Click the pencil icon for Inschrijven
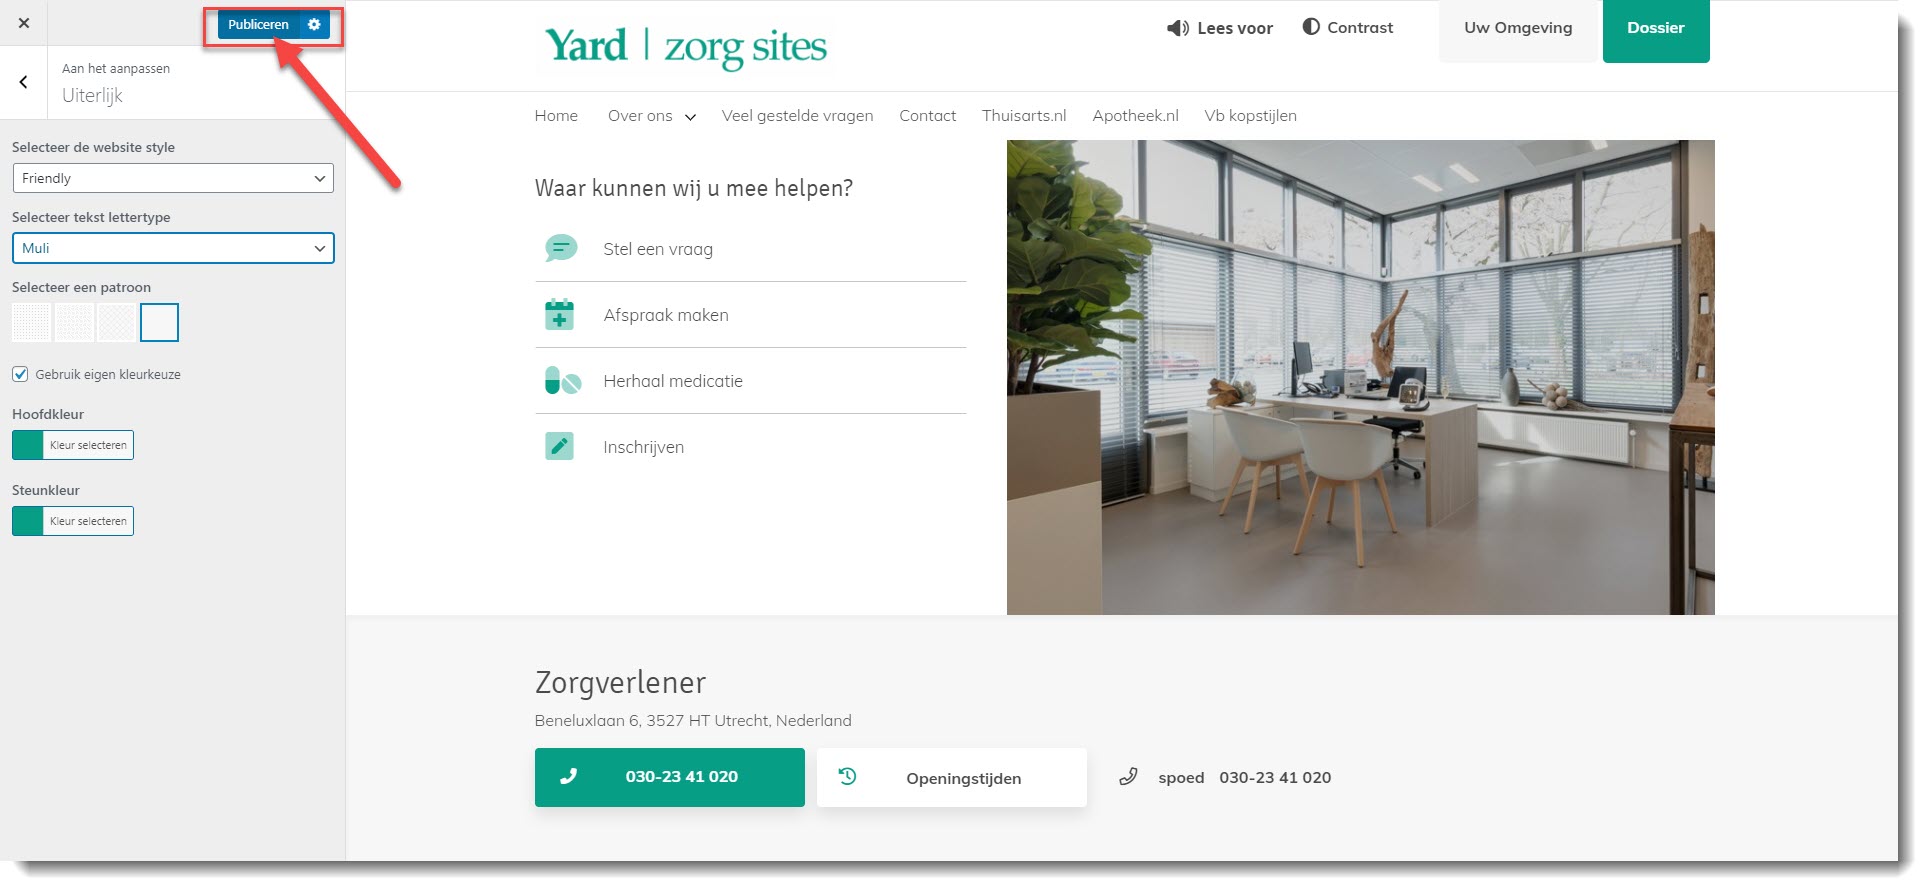 click(x=559, y=446)
